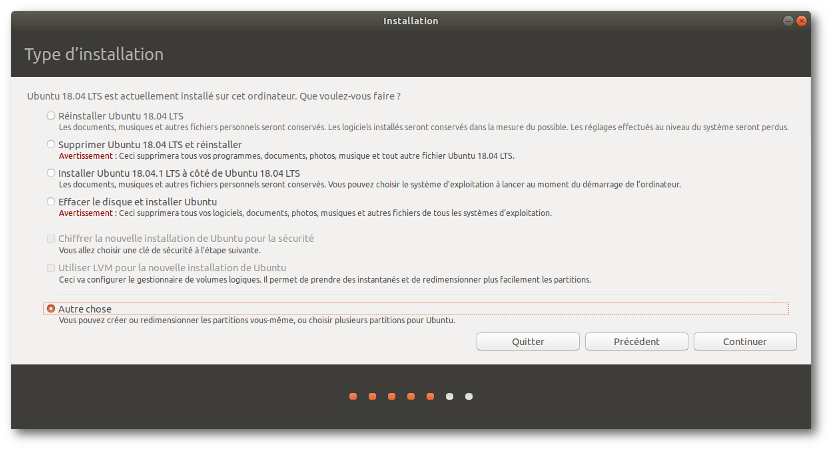Enable Chiffrer la nouvelle installation checkbox

point(51,238)
